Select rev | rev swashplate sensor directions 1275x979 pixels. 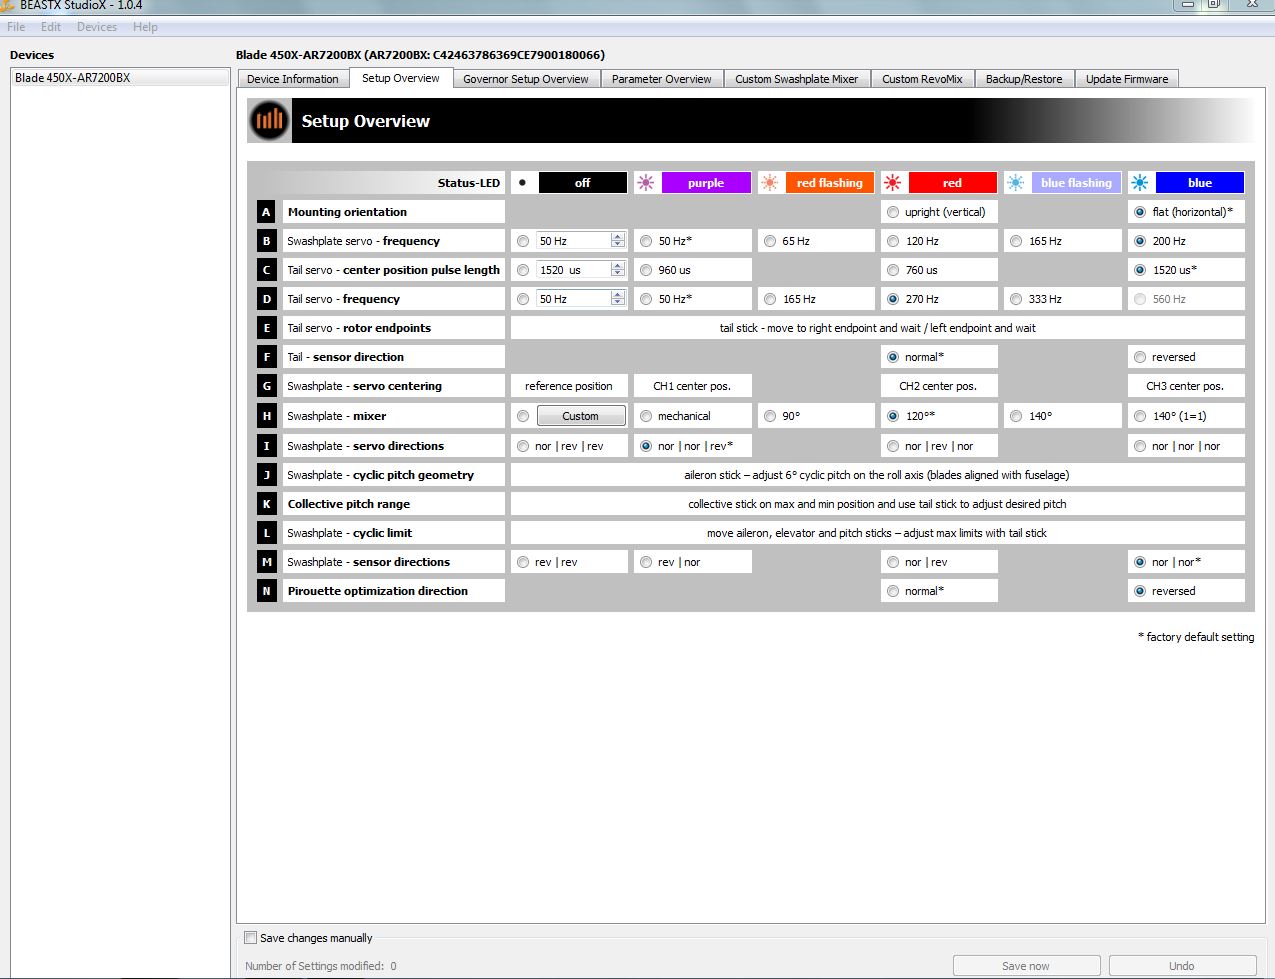[x=523, y=562]
